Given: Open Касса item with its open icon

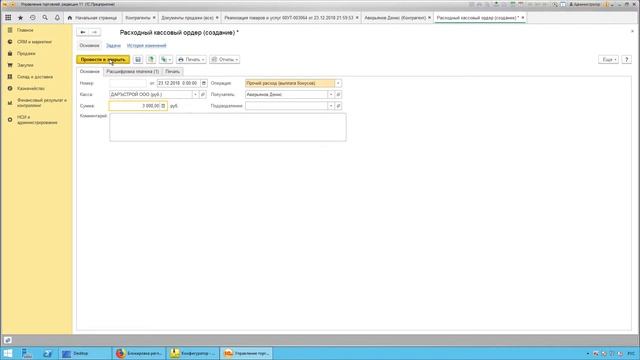Looking at the screenshot, I should pos(202,95).
